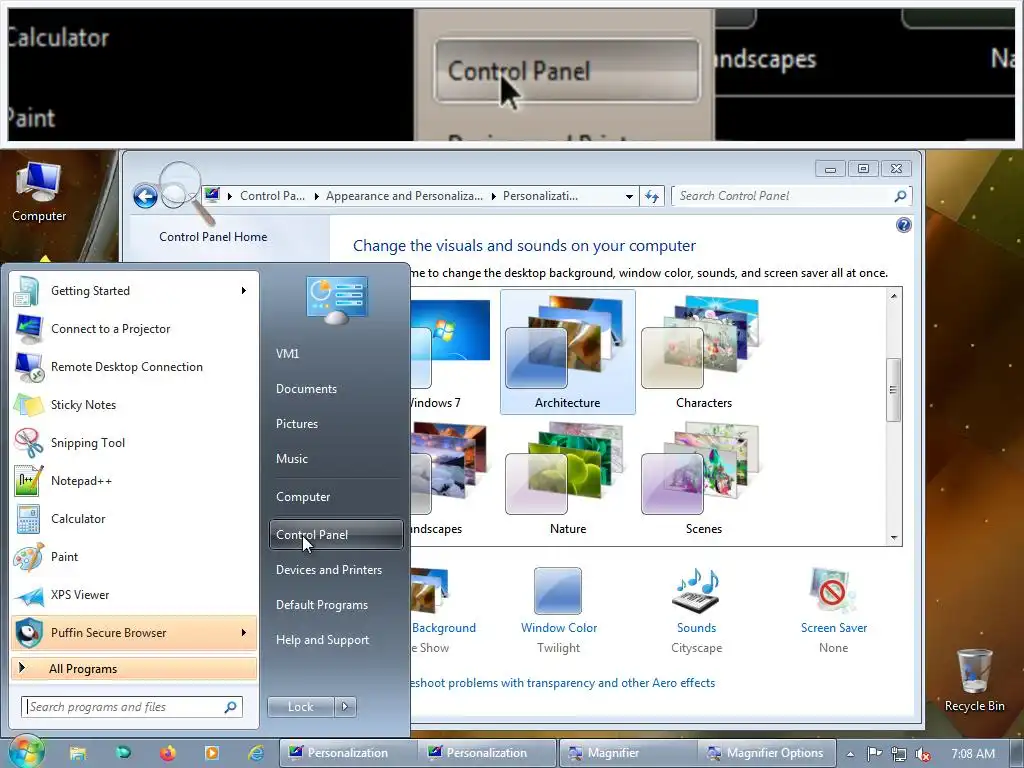Click the user account picture in Start menu

tap(337, 300)
